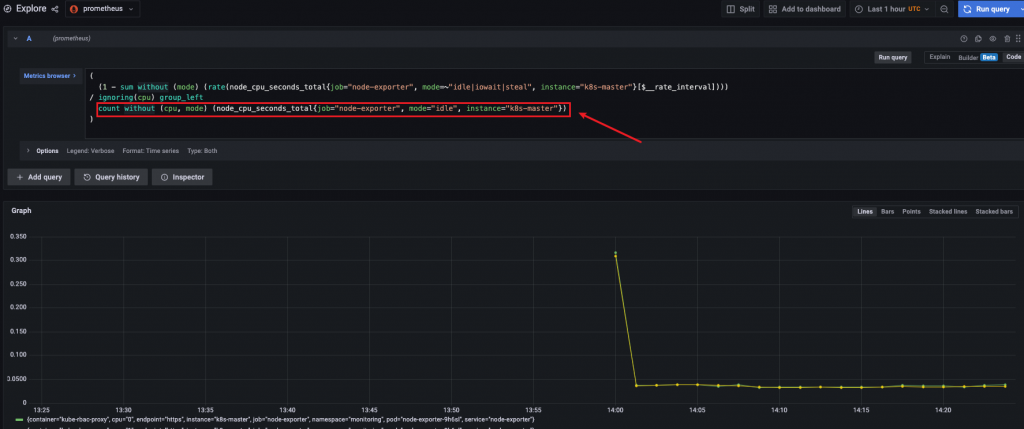Open the prometheus data source dropdown

click(103, 9)
